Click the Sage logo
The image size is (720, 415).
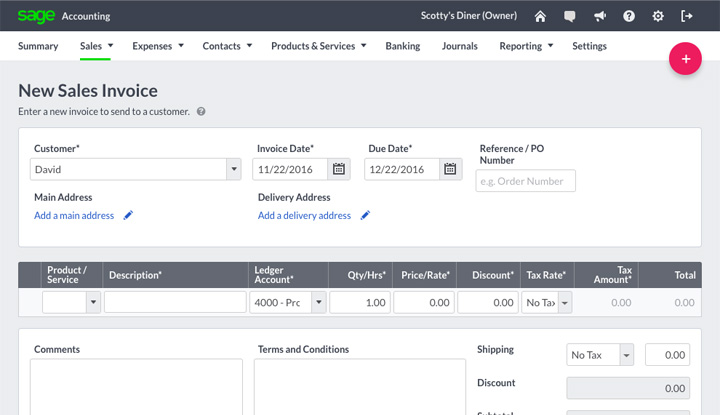36,16
